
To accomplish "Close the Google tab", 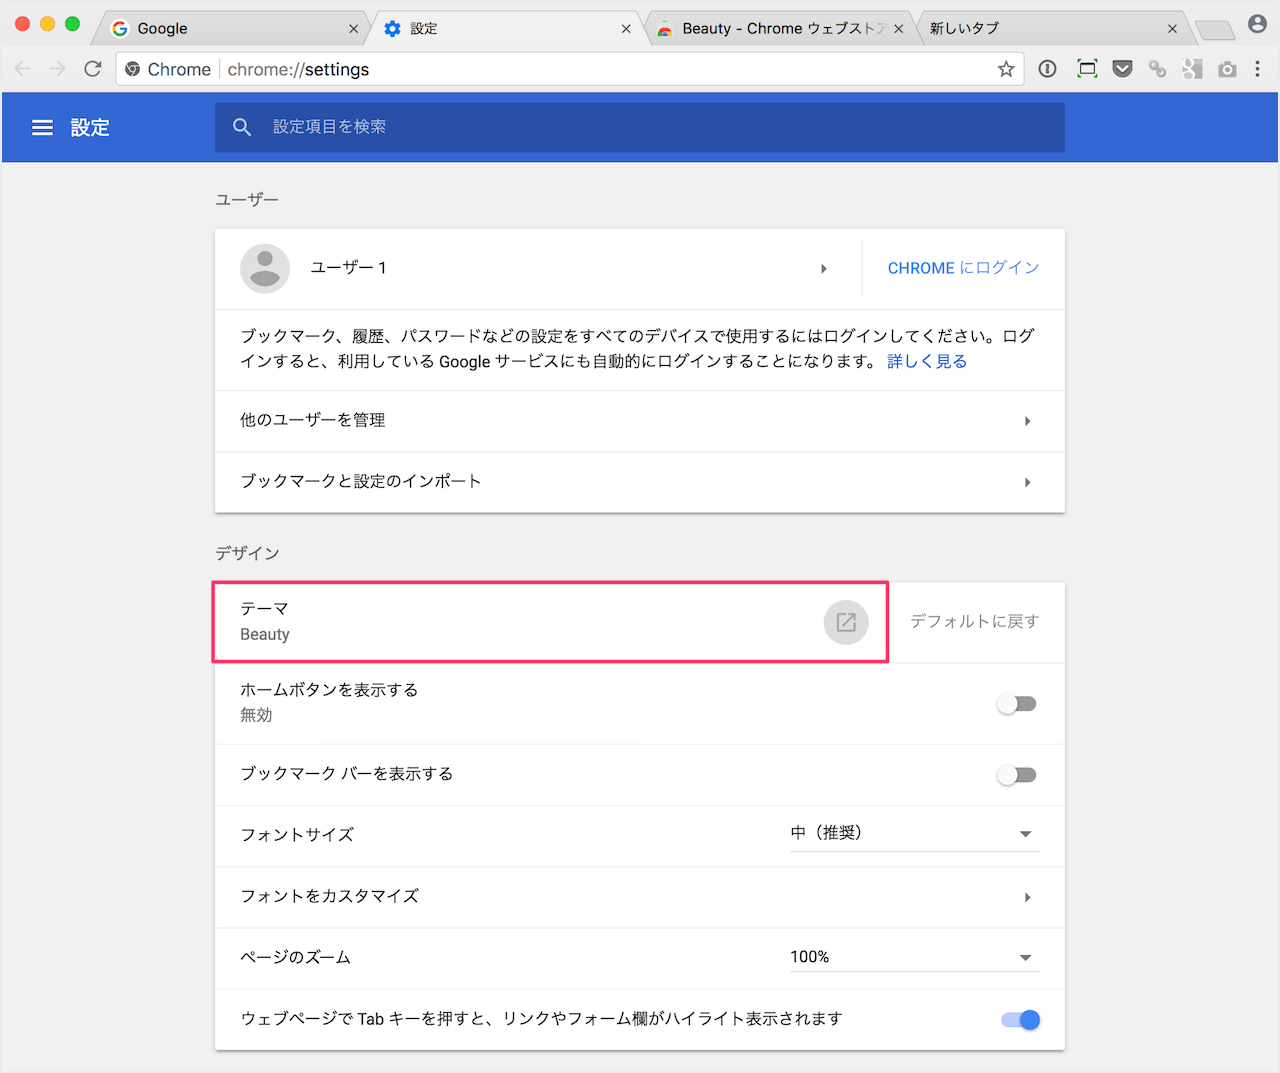I will pyautogui.click(x=353, y=29).
